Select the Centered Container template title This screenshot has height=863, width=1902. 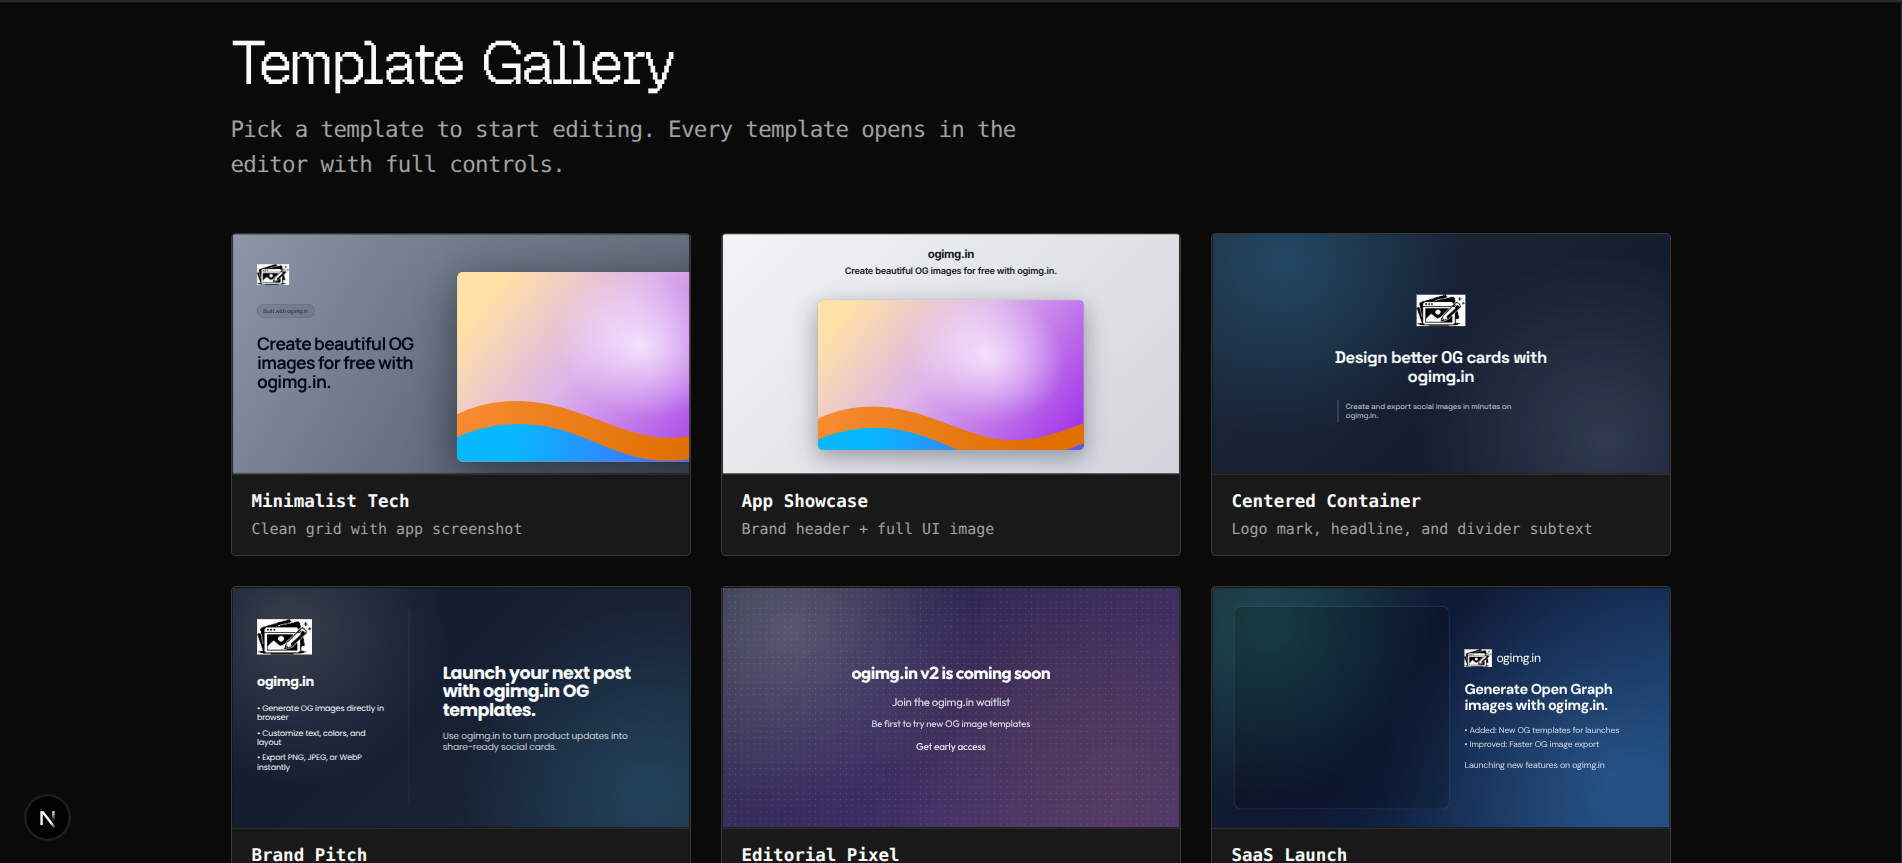coord(1325,501)
